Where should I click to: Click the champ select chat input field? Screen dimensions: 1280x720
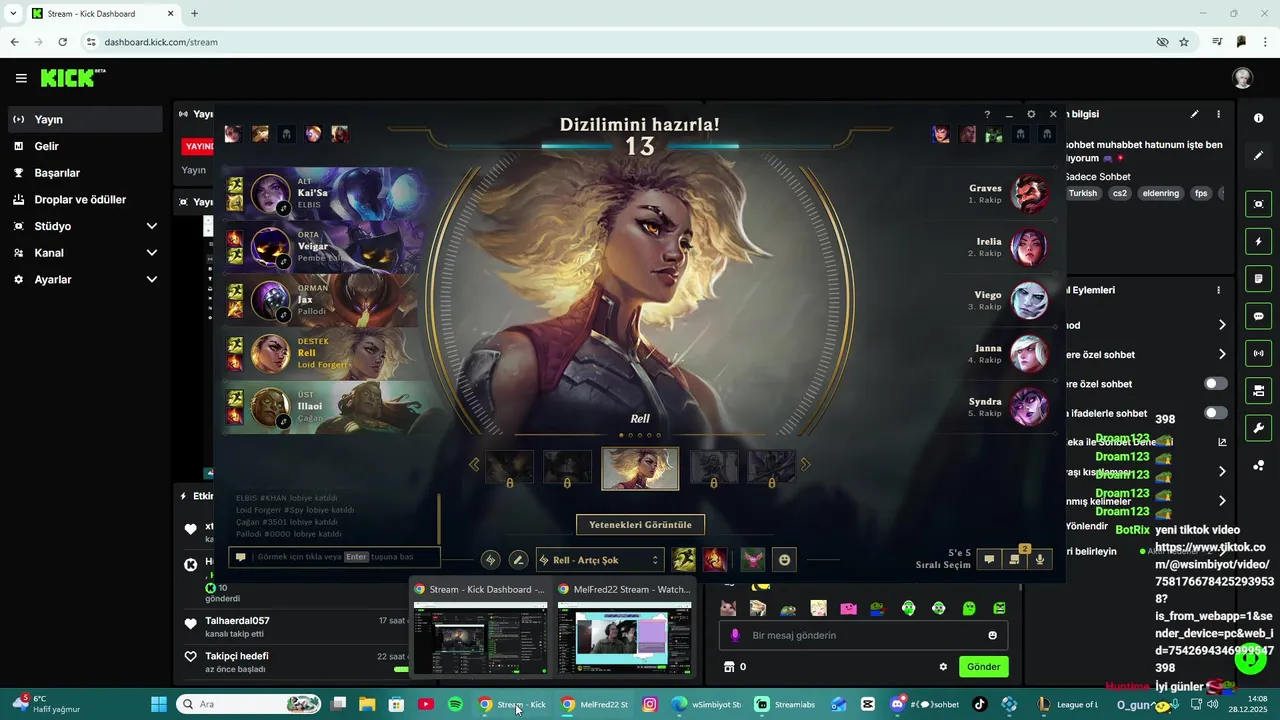pos(334,557)
